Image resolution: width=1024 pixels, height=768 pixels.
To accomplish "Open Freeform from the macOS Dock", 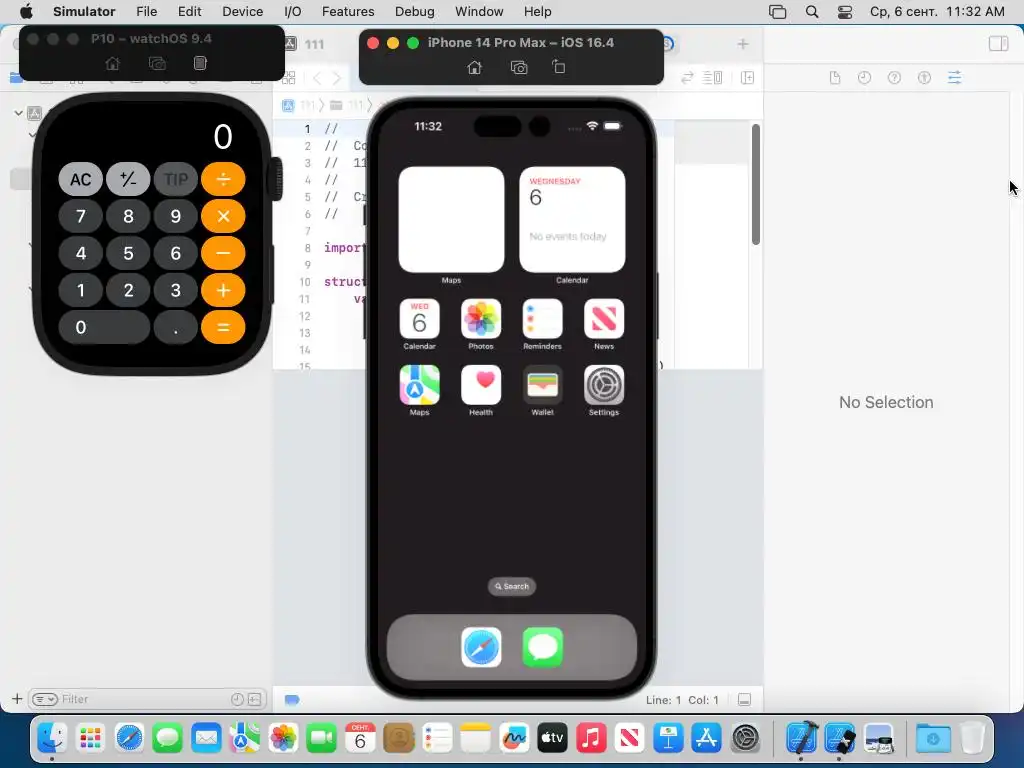I will [x=515, y=738].
